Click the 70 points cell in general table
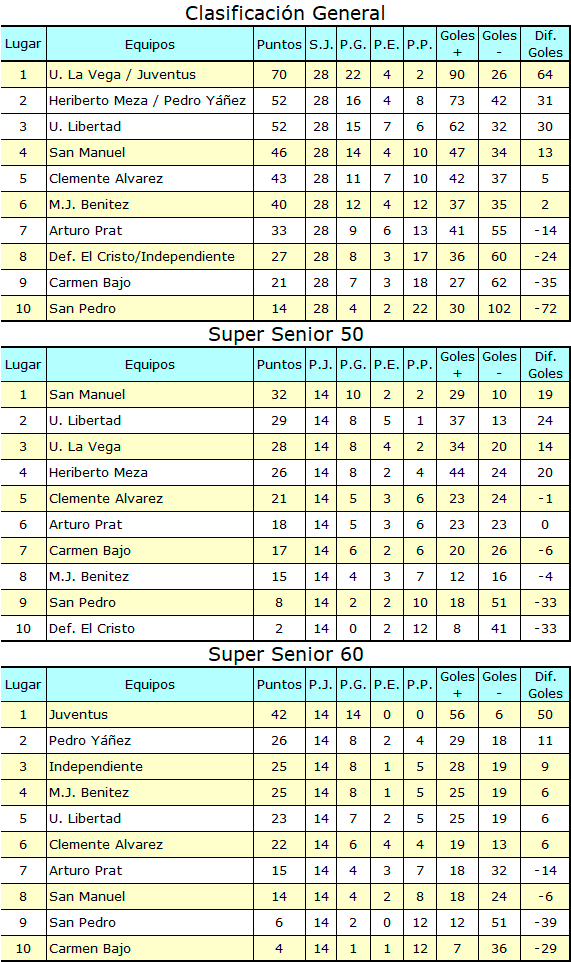 point(279,75)
